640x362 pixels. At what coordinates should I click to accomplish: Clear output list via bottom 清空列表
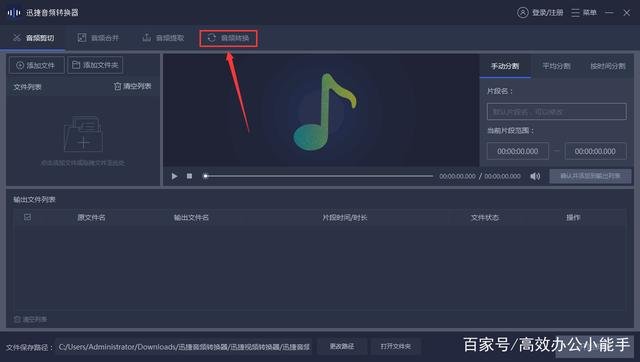coord(31,319)
